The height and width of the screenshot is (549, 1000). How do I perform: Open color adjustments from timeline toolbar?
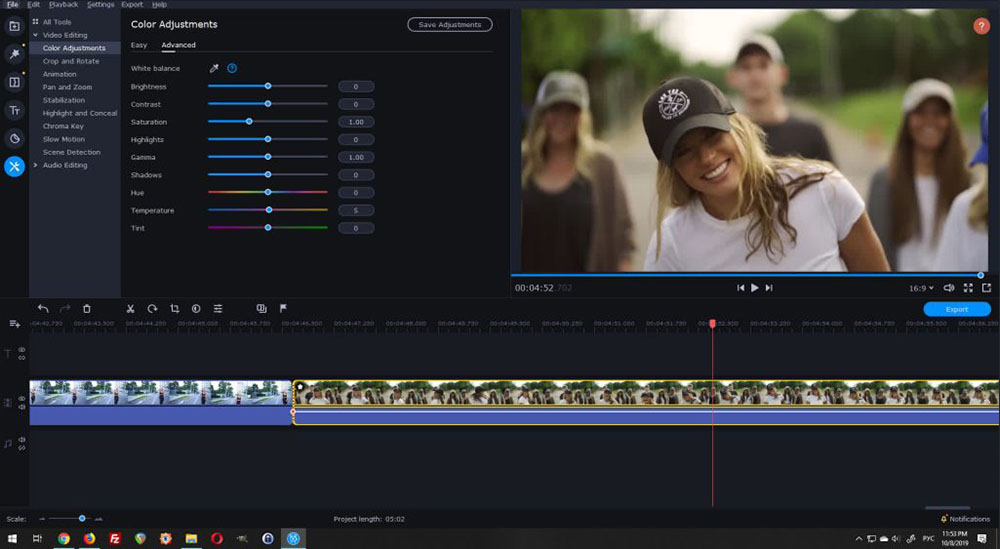(196, 309)
